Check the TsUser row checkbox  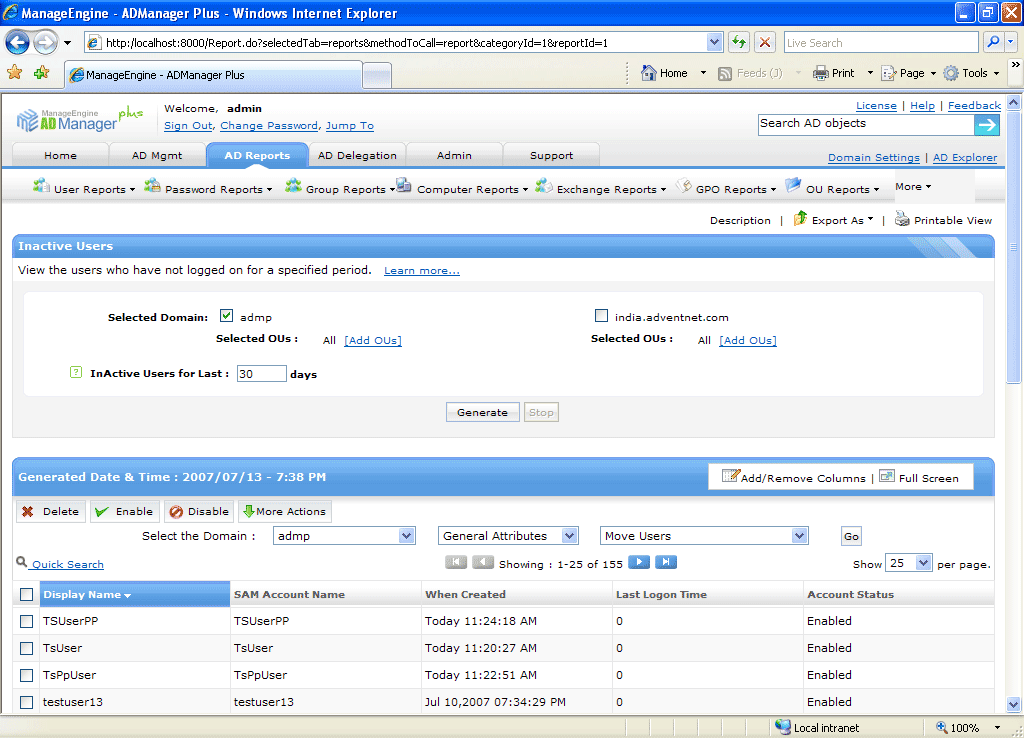point(26,648)
